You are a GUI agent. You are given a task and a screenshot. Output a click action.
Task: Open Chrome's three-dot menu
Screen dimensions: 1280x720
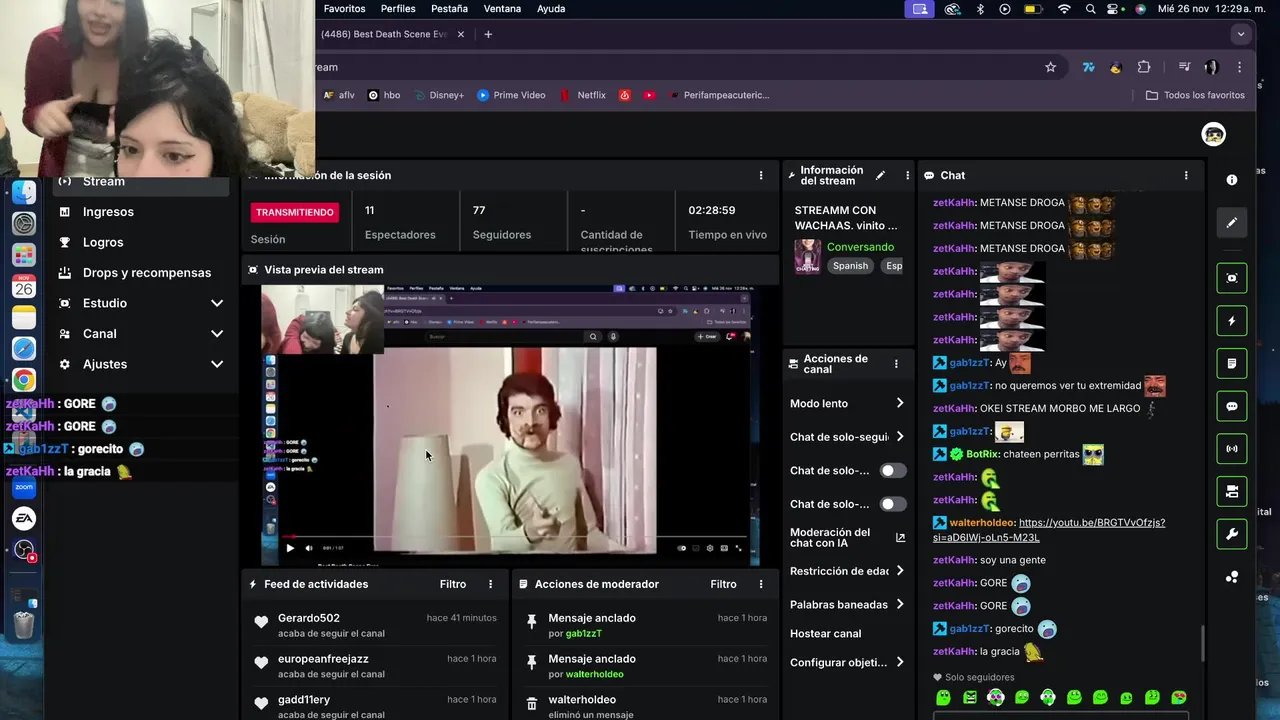pos(1239,67)
